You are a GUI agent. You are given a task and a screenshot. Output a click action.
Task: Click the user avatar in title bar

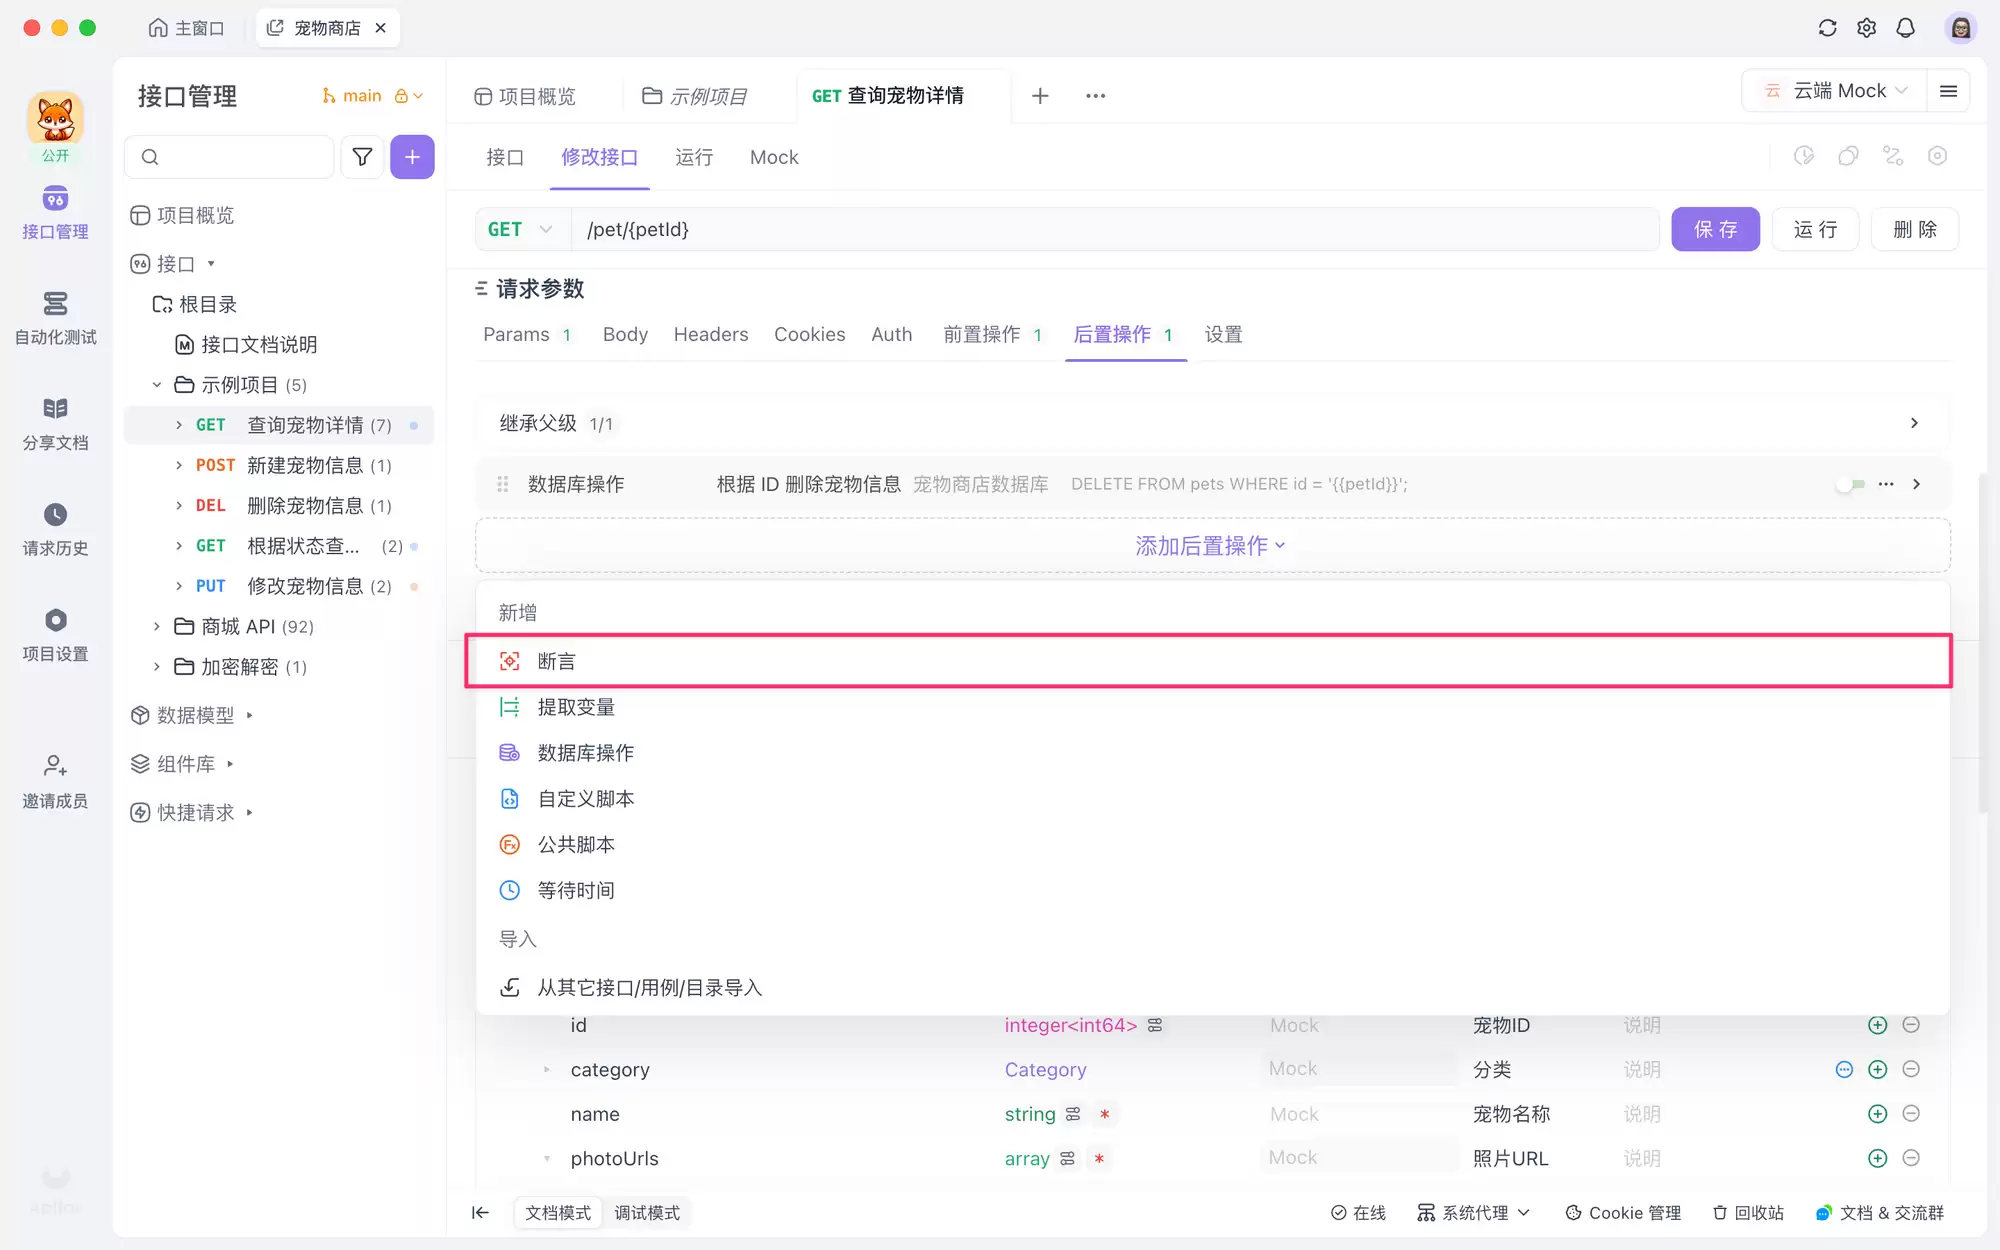pos(1960,28)
